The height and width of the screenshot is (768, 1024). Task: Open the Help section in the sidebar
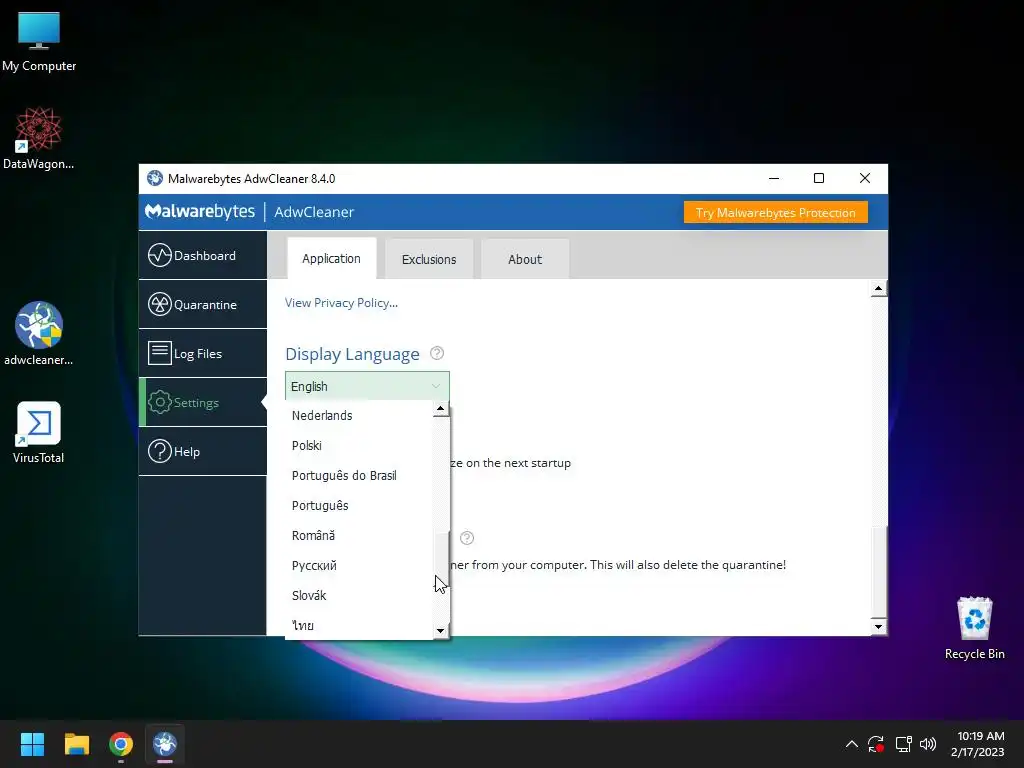coord(202,451)
